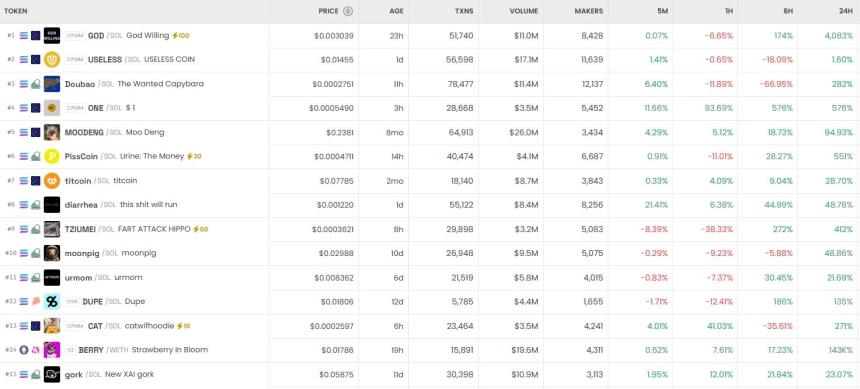Sort by the 24H column header
Viewport: 860px width, 389px height.
coord(845,11)
